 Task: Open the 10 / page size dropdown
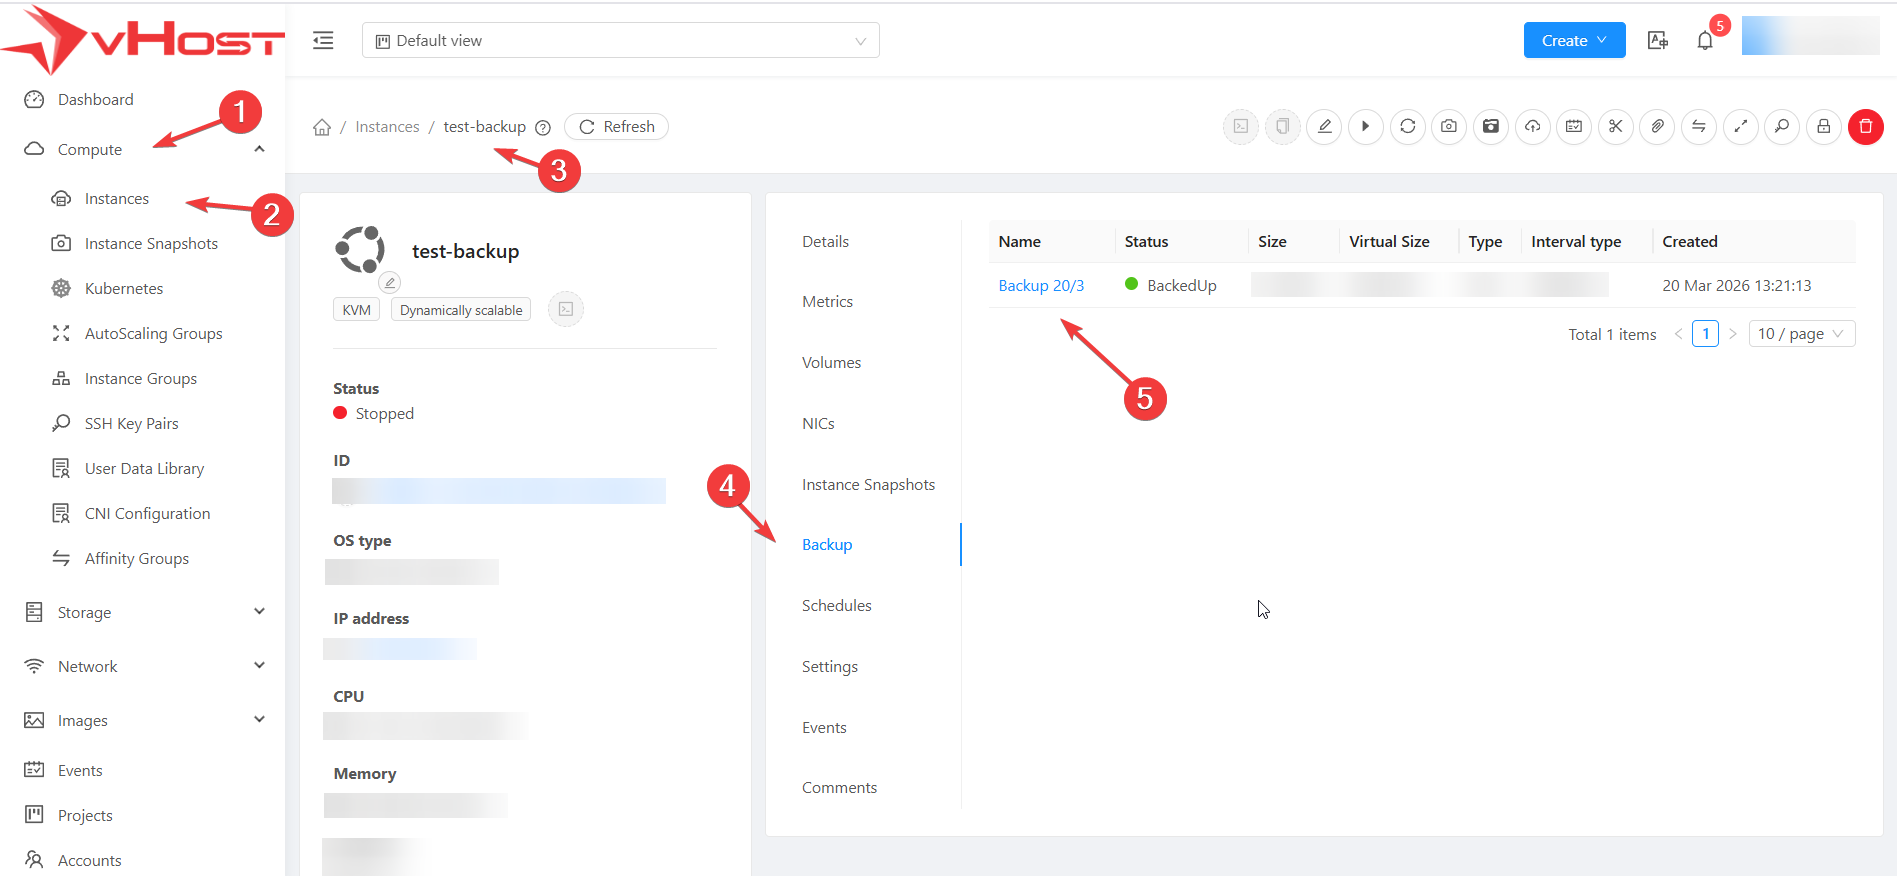point(1801,334)
